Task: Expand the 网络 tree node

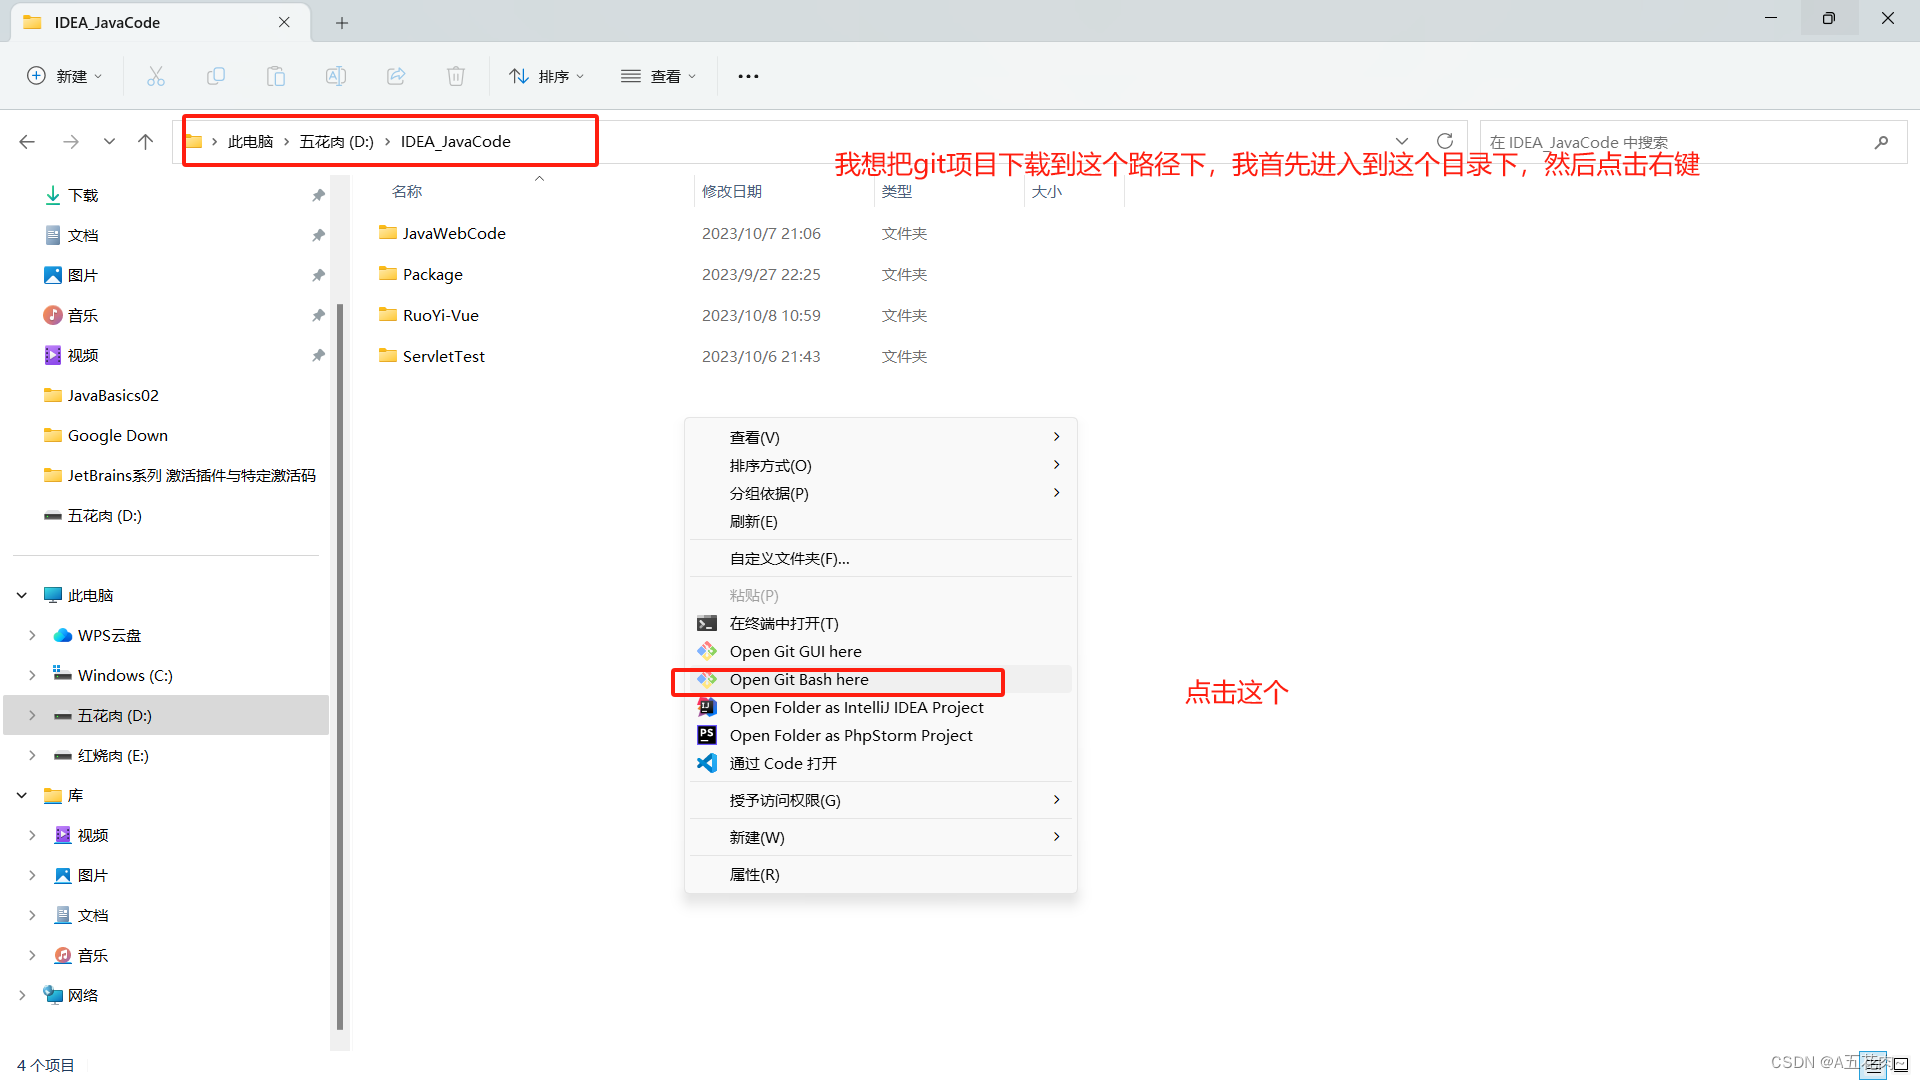Action: [22, 995]
